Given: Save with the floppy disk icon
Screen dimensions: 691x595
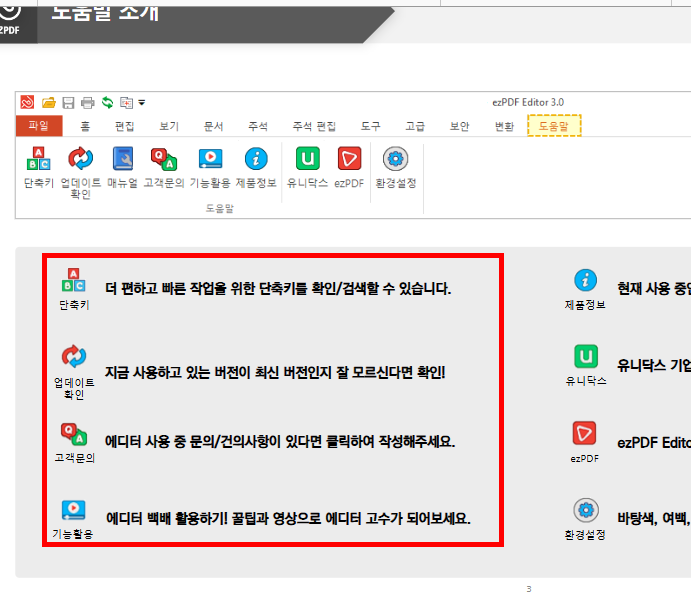Looking at the screenshot, I should [x=68, y=103].
